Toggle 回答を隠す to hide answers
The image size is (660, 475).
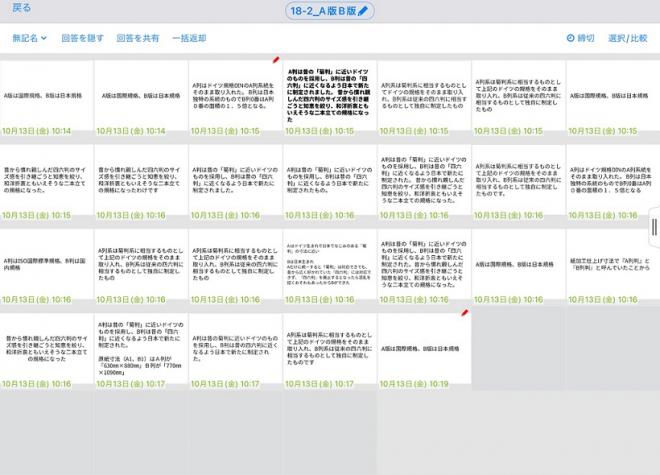tap(81, 38)
